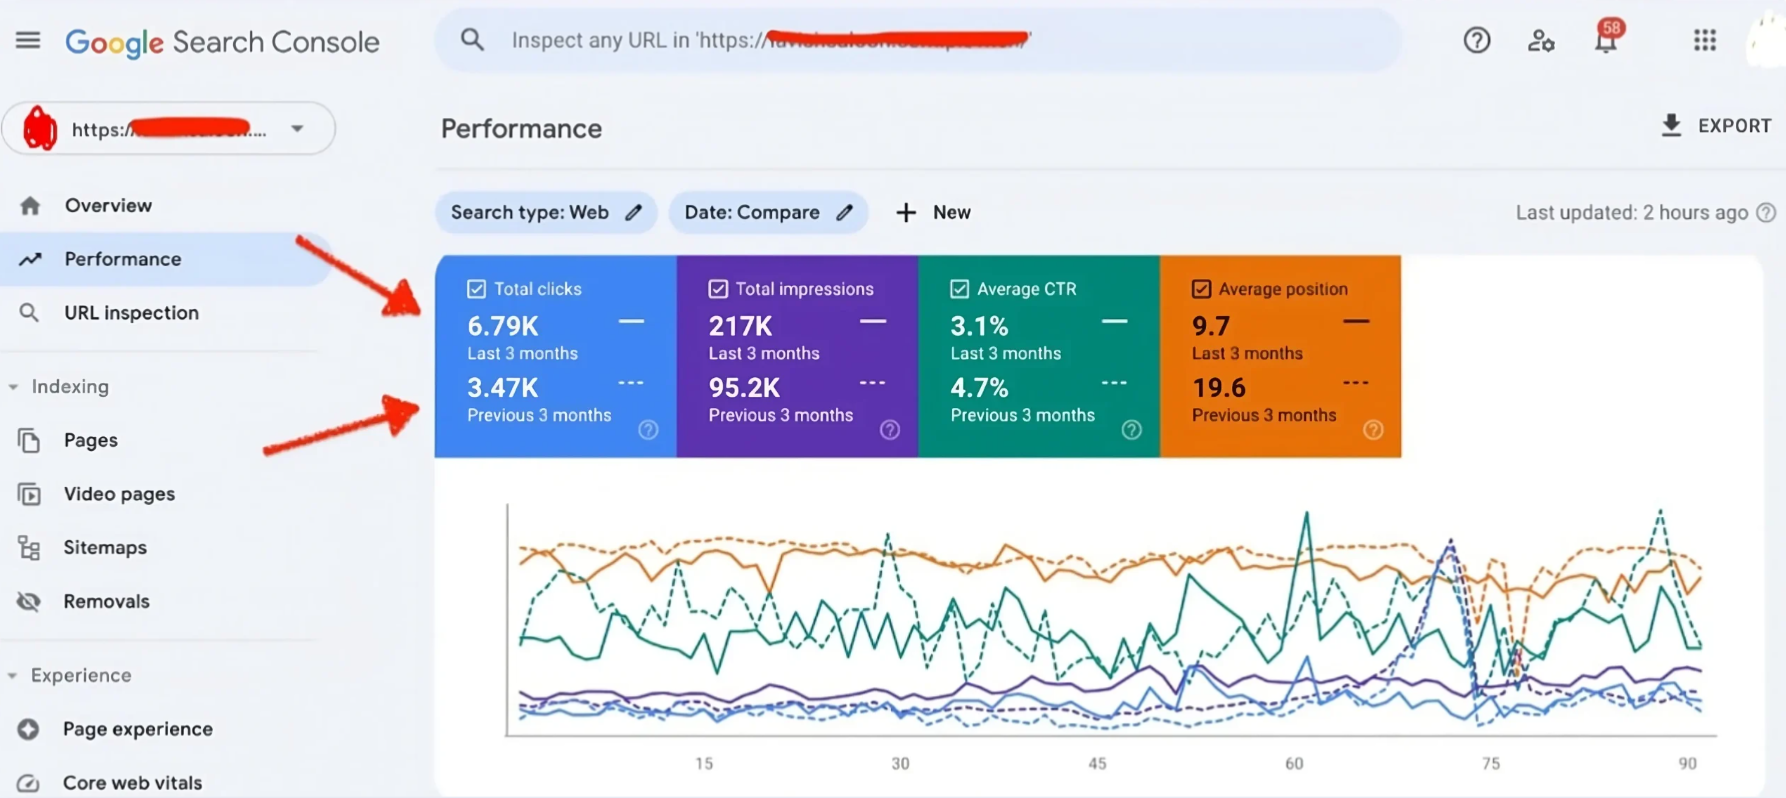Click the EXPORT button
The width and height of the screenshot is (1786, 798).
pyautogui.click(x=1716, y=126)
